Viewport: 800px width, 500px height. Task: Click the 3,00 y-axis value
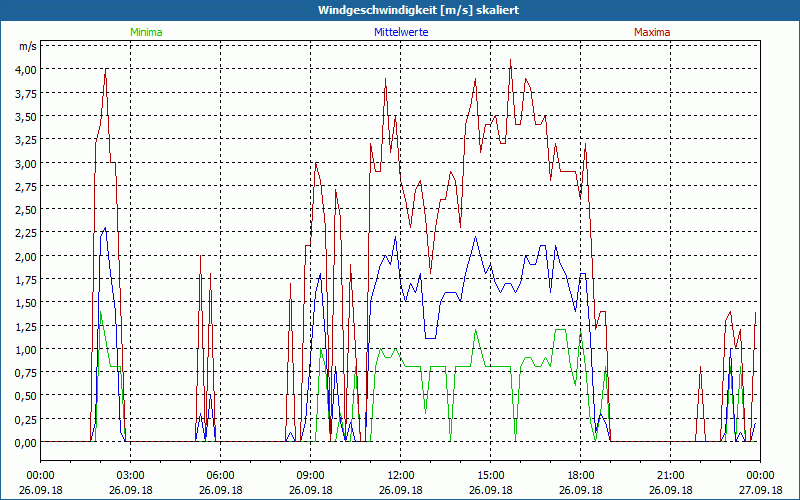[26, 163]
